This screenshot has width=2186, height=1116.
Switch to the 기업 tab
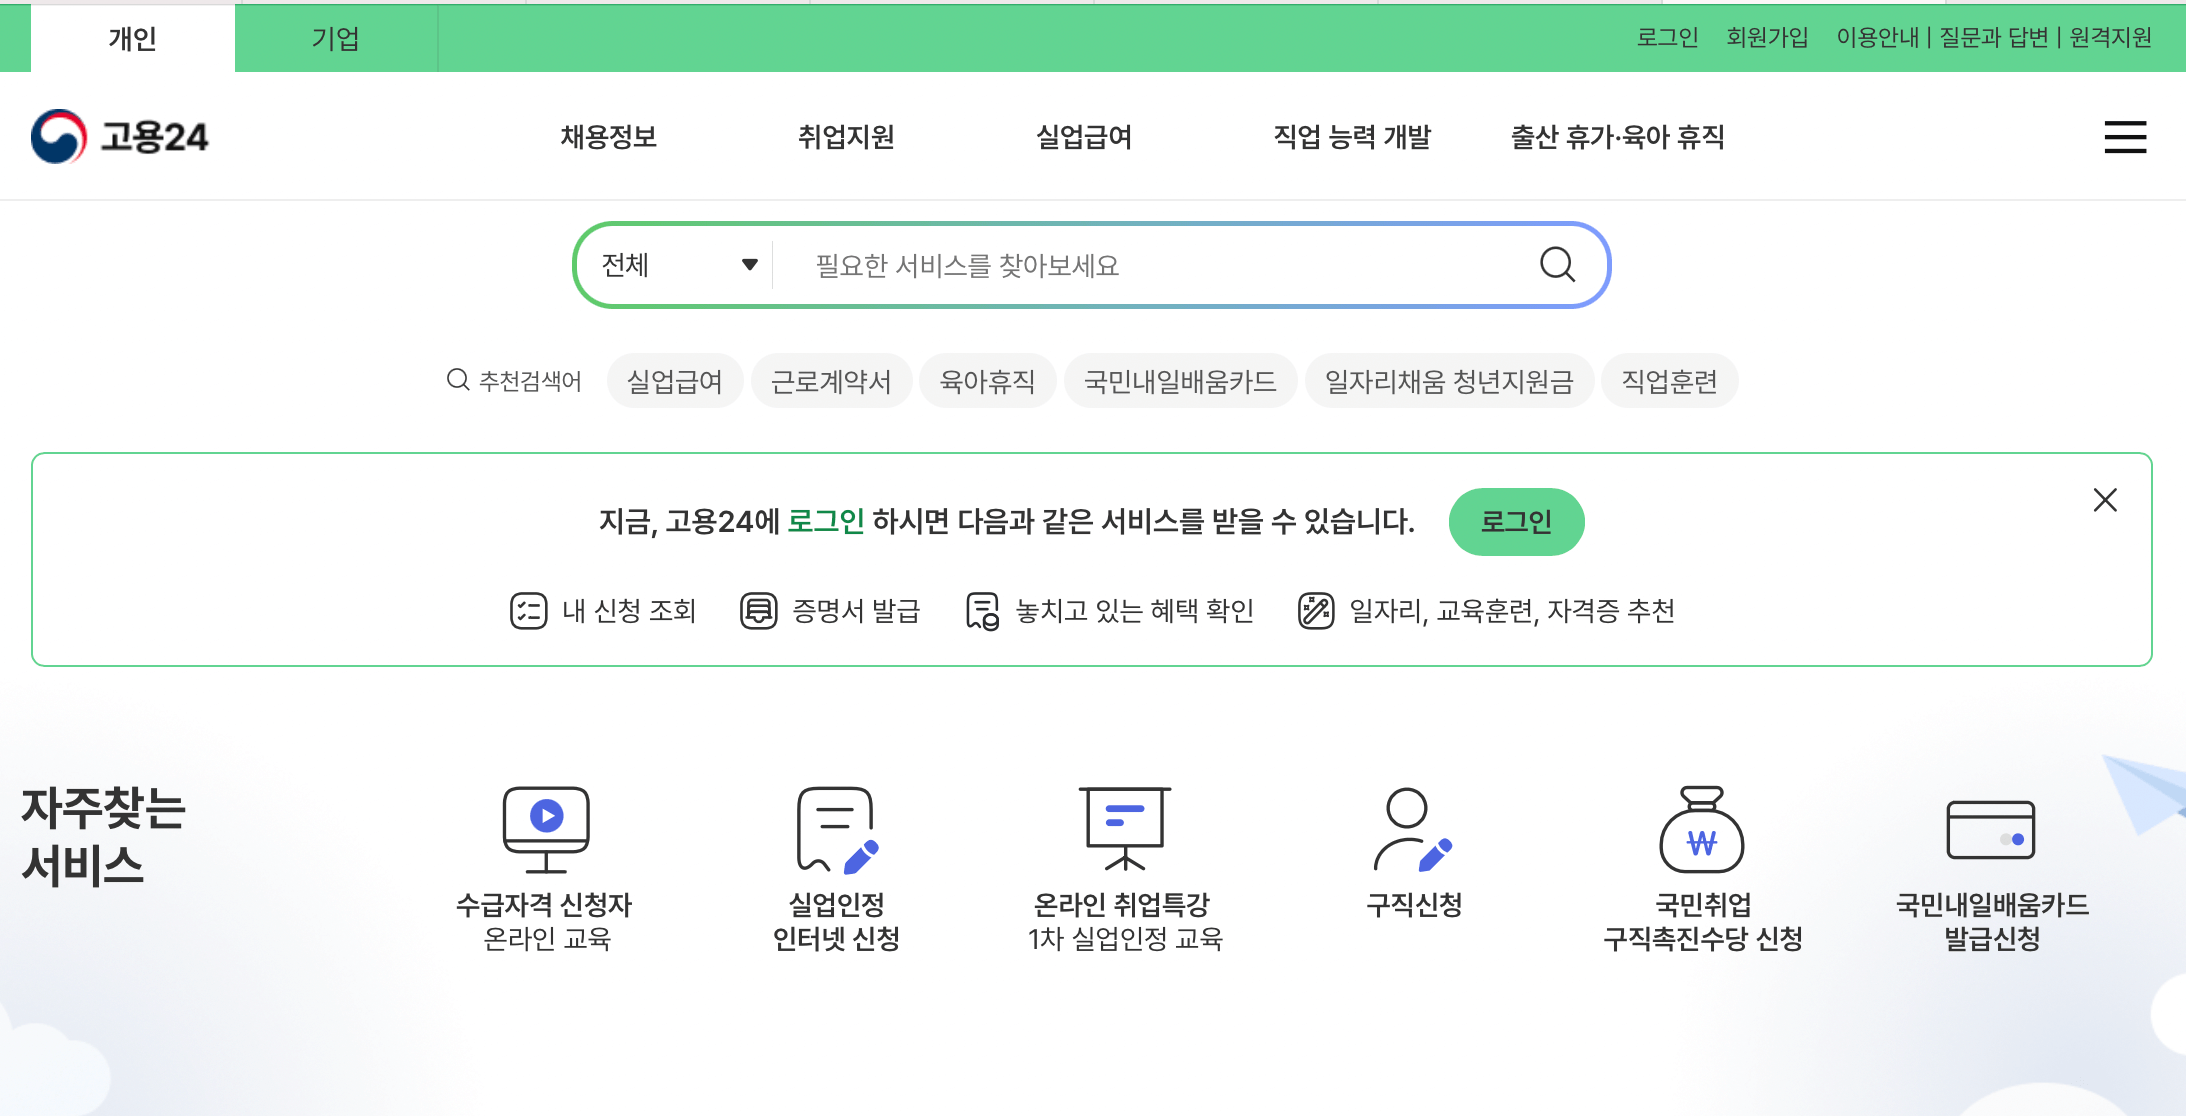point(334,37)
